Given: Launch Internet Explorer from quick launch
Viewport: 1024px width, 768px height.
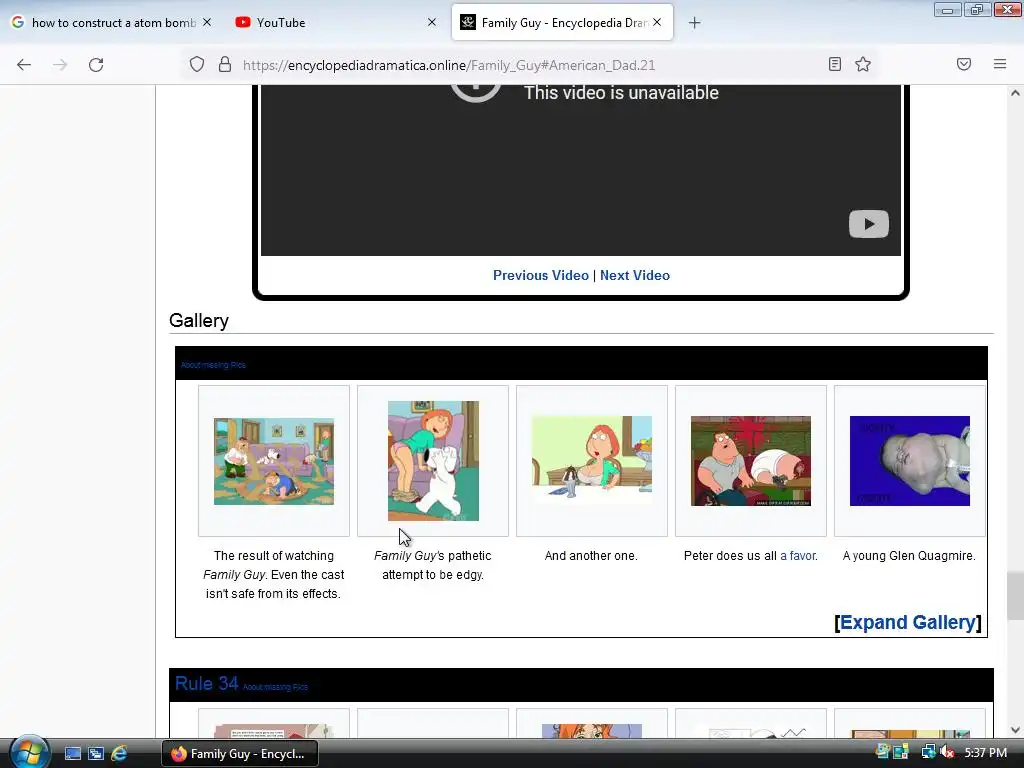Looking at the screenshot, I should click(x=119, y=754).
